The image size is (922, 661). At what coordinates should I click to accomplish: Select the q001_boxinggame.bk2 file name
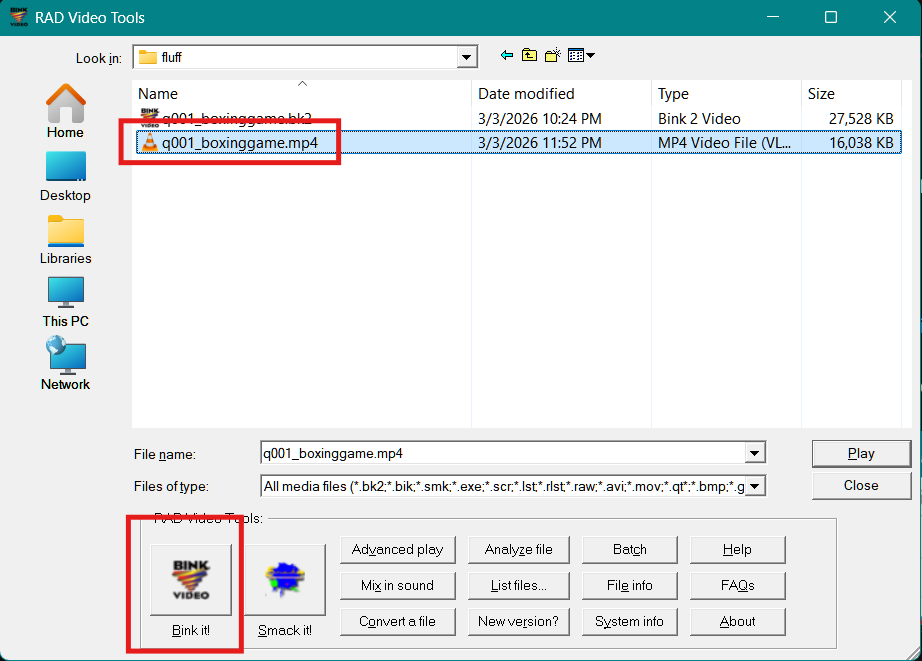(x=237, y=118)
